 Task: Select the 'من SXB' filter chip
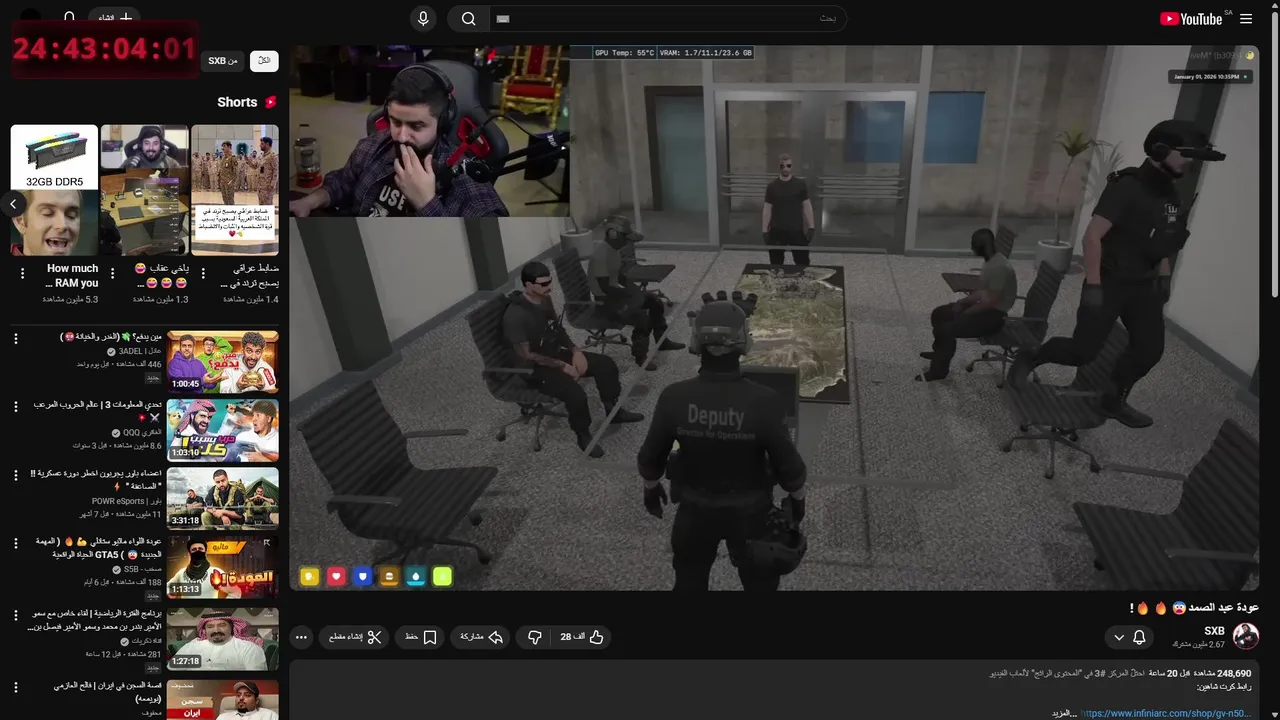[x=223, y=61]
